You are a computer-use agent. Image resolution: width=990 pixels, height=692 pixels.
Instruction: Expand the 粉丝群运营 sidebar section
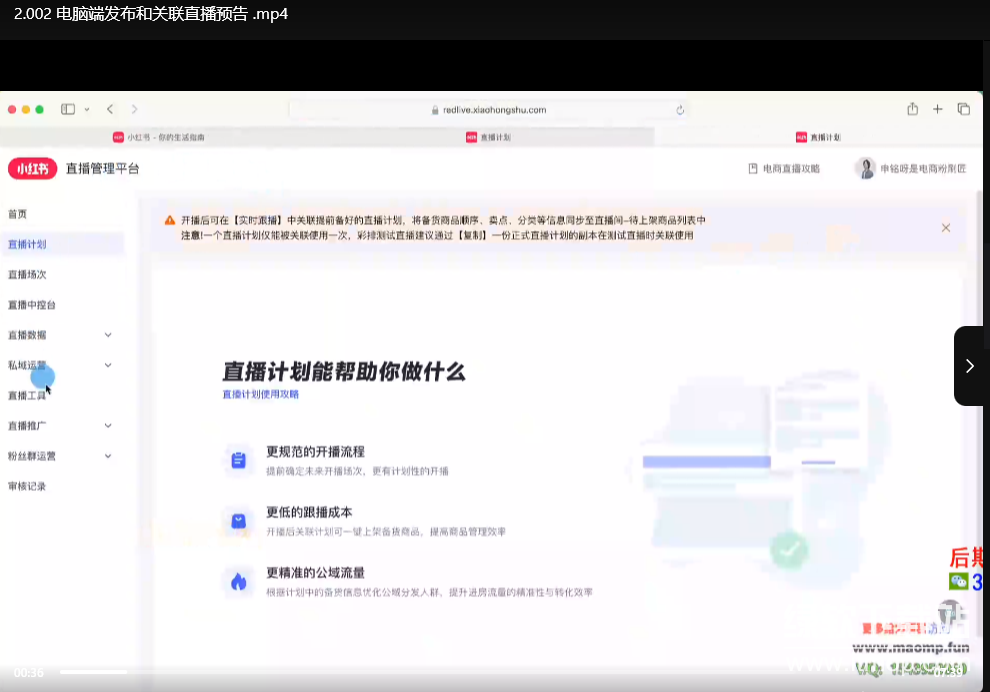click(x=108, y=456)
